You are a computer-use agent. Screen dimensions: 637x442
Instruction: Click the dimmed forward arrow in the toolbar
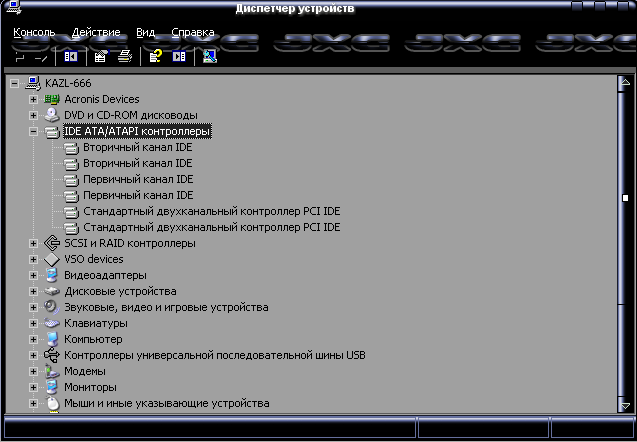(x=41, y=58)
